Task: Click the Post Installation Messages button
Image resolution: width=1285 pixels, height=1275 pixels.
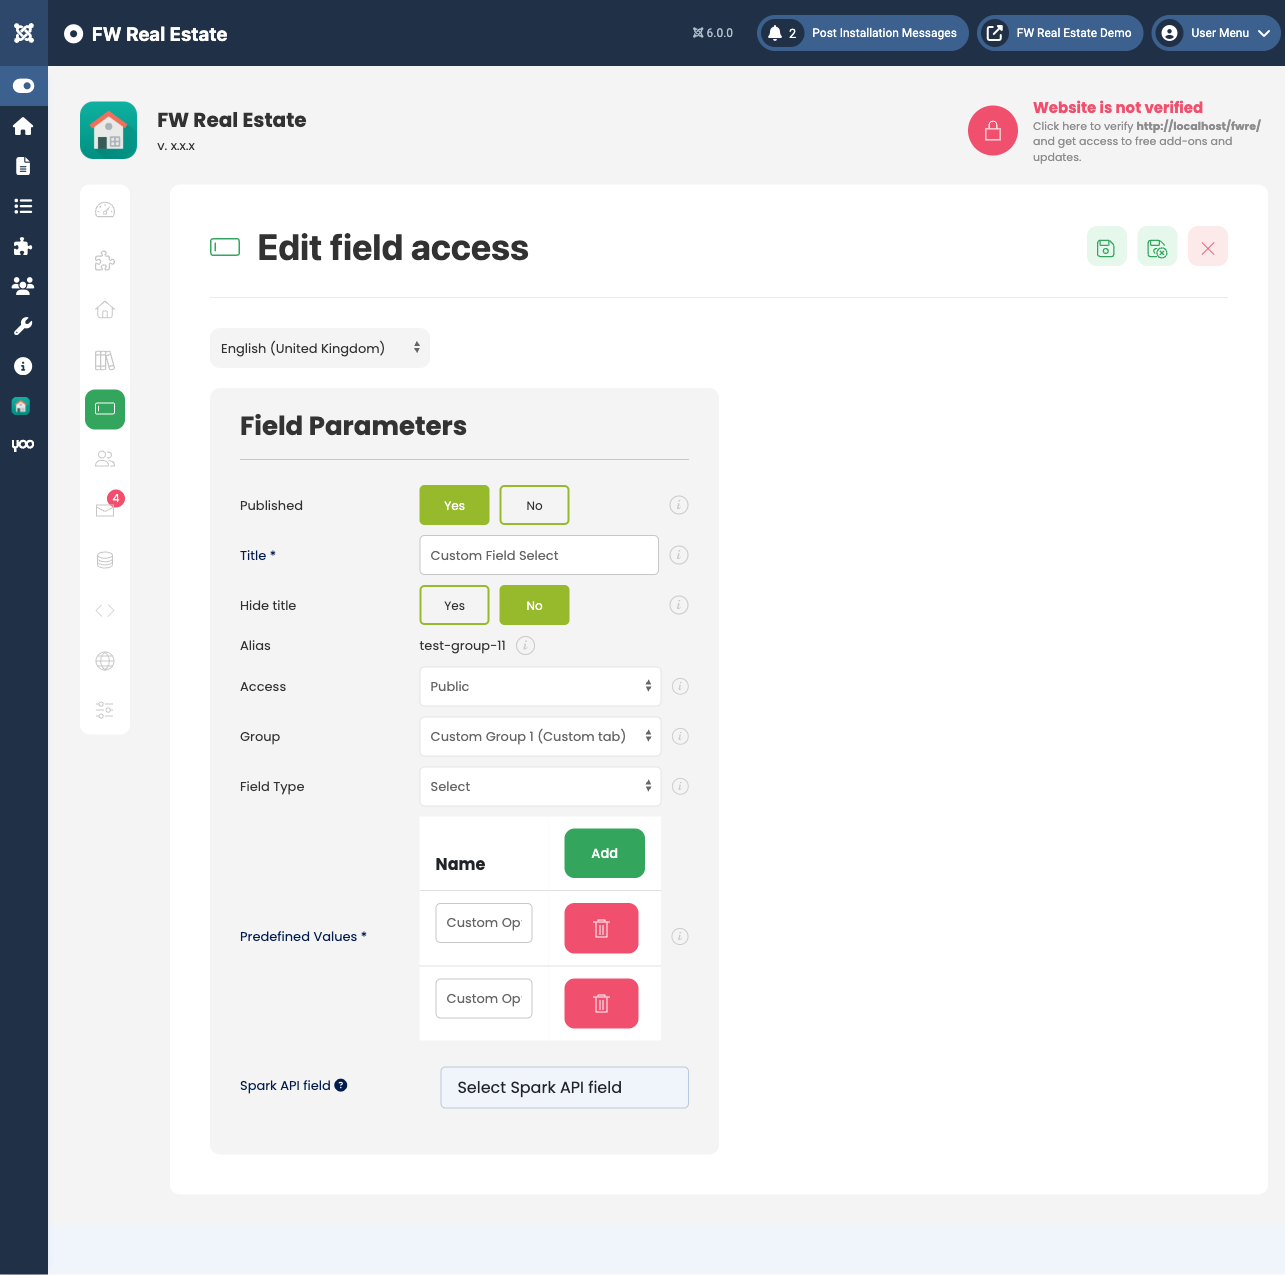Action: pyautogui.click(x=862, y=32)
